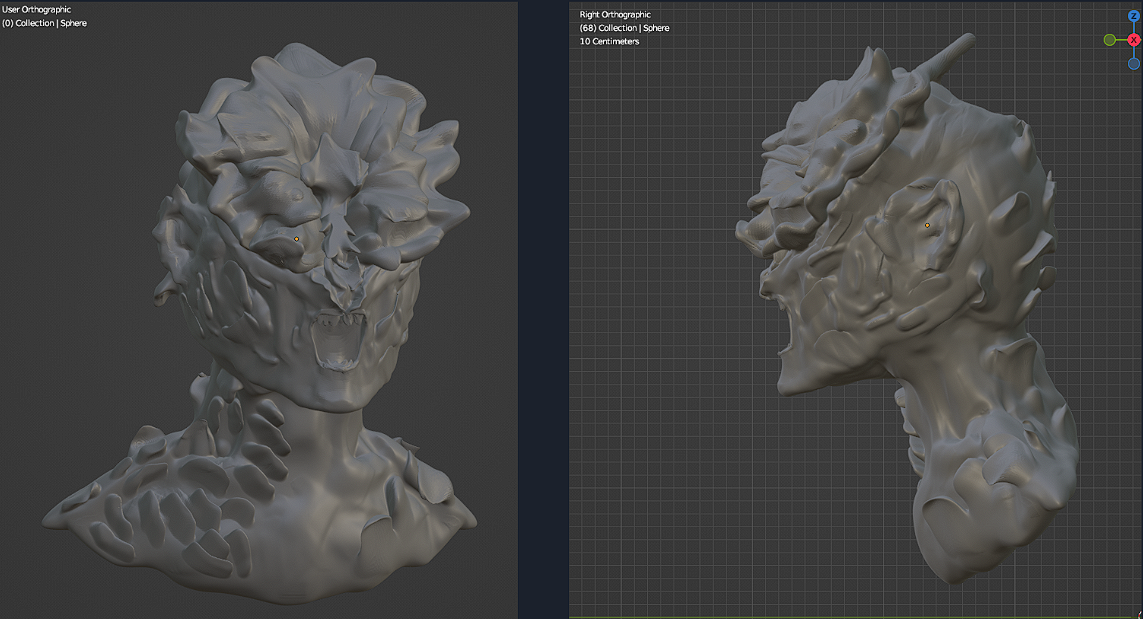Select the ear on the side-view sculpt

pyautogui.click(x=924, y=225)
